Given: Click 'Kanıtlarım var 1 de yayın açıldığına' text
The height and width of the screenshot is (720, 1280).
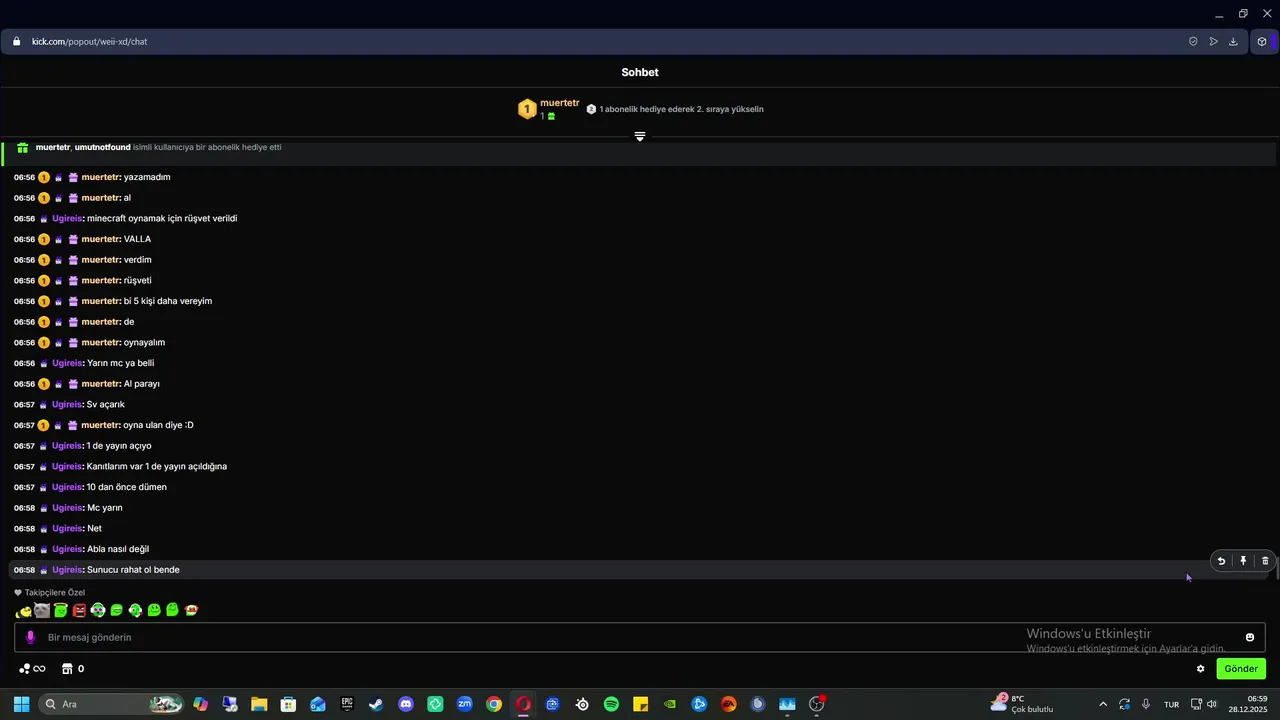Looking at the screenshot, I should [157, 467].
